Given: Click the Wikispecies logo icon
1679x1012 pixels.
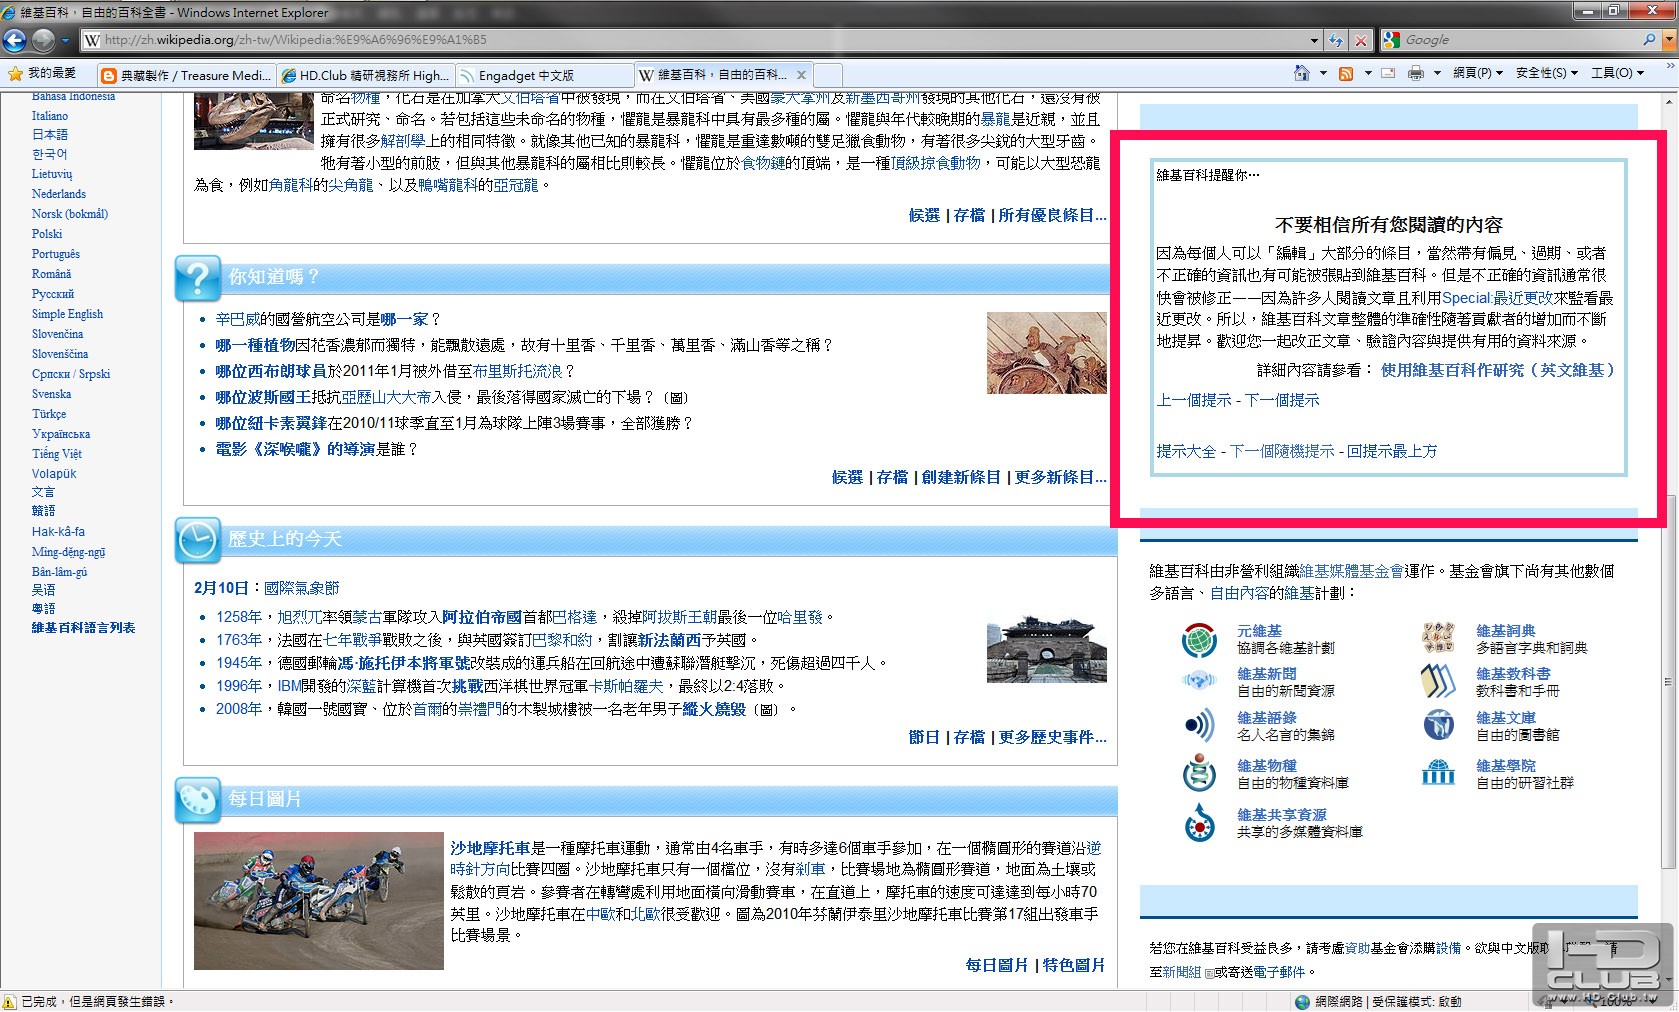Looking at the screenshot, I should [x=1198, y=773].
